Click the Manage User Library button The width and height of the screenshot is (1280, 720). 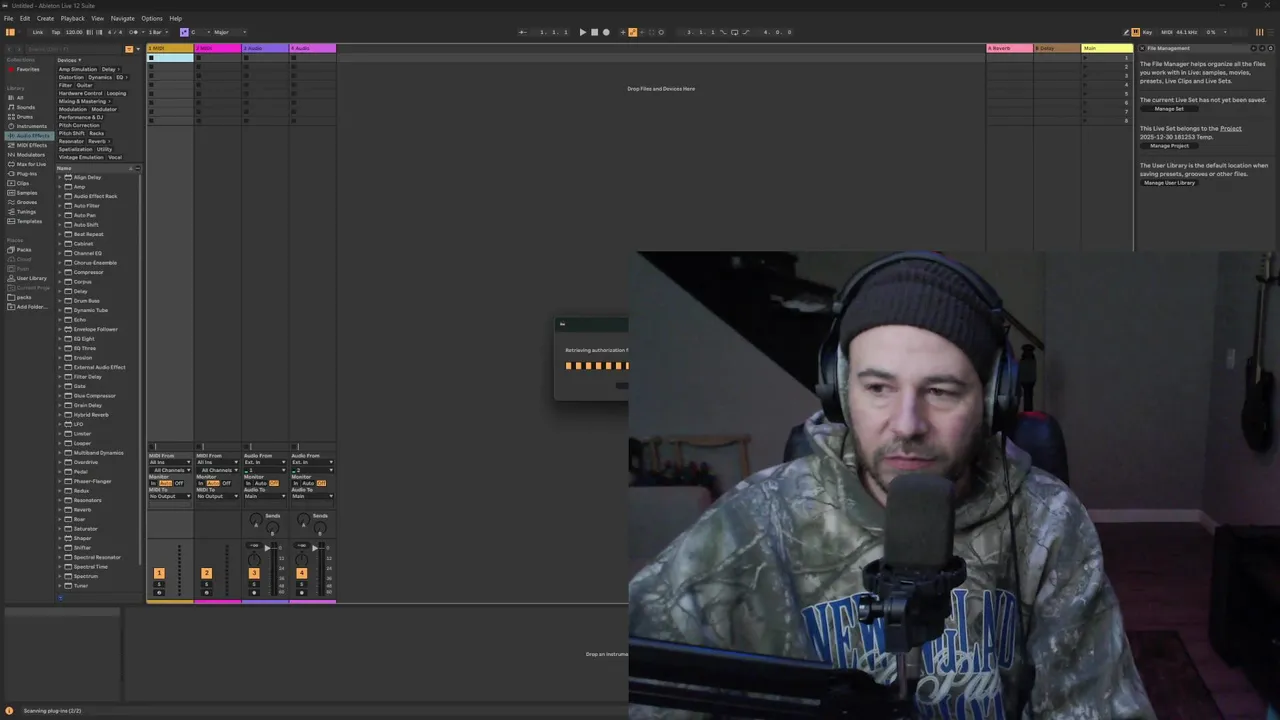click(x=1169, y=183)
